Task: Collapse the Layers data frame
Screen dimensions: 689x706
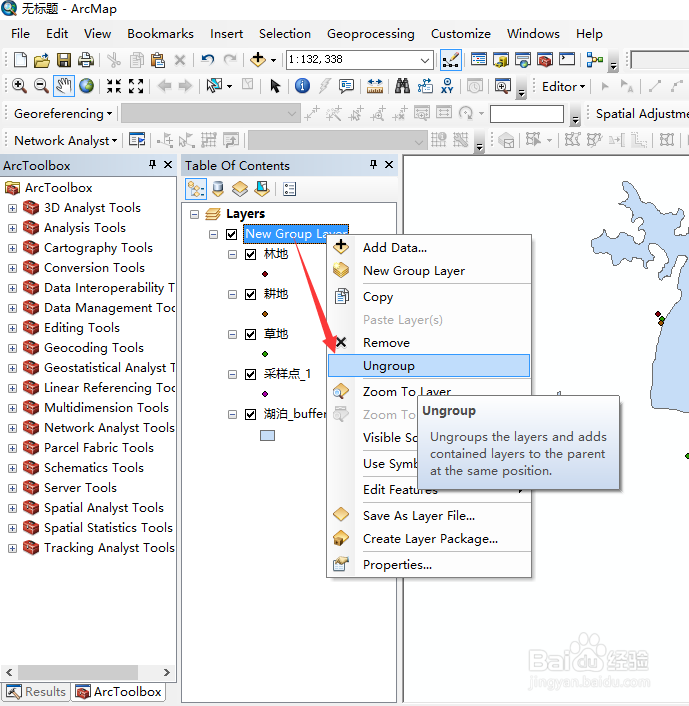Action: tap(194, 214)
